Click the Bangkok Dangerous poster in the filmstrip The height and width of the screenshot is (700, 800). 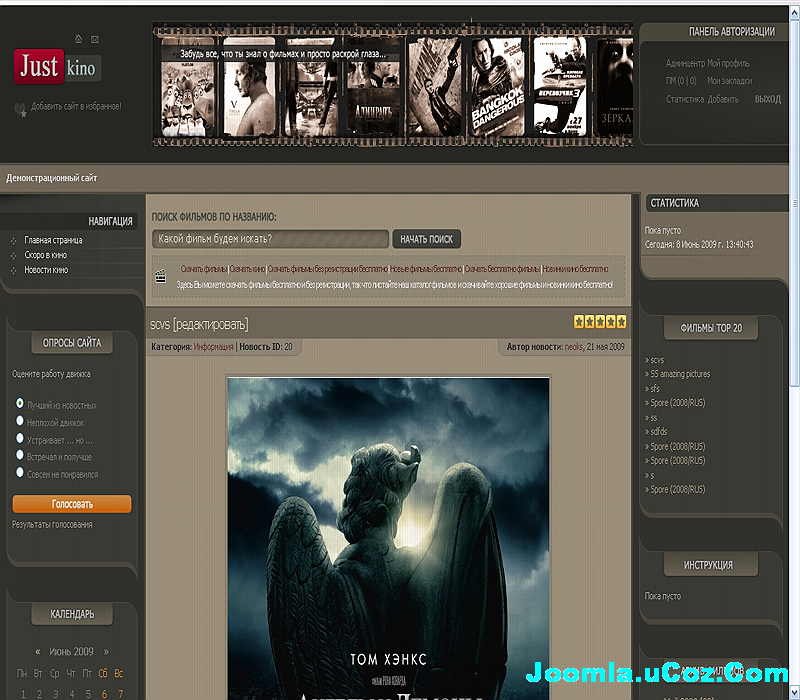[497, 86]
